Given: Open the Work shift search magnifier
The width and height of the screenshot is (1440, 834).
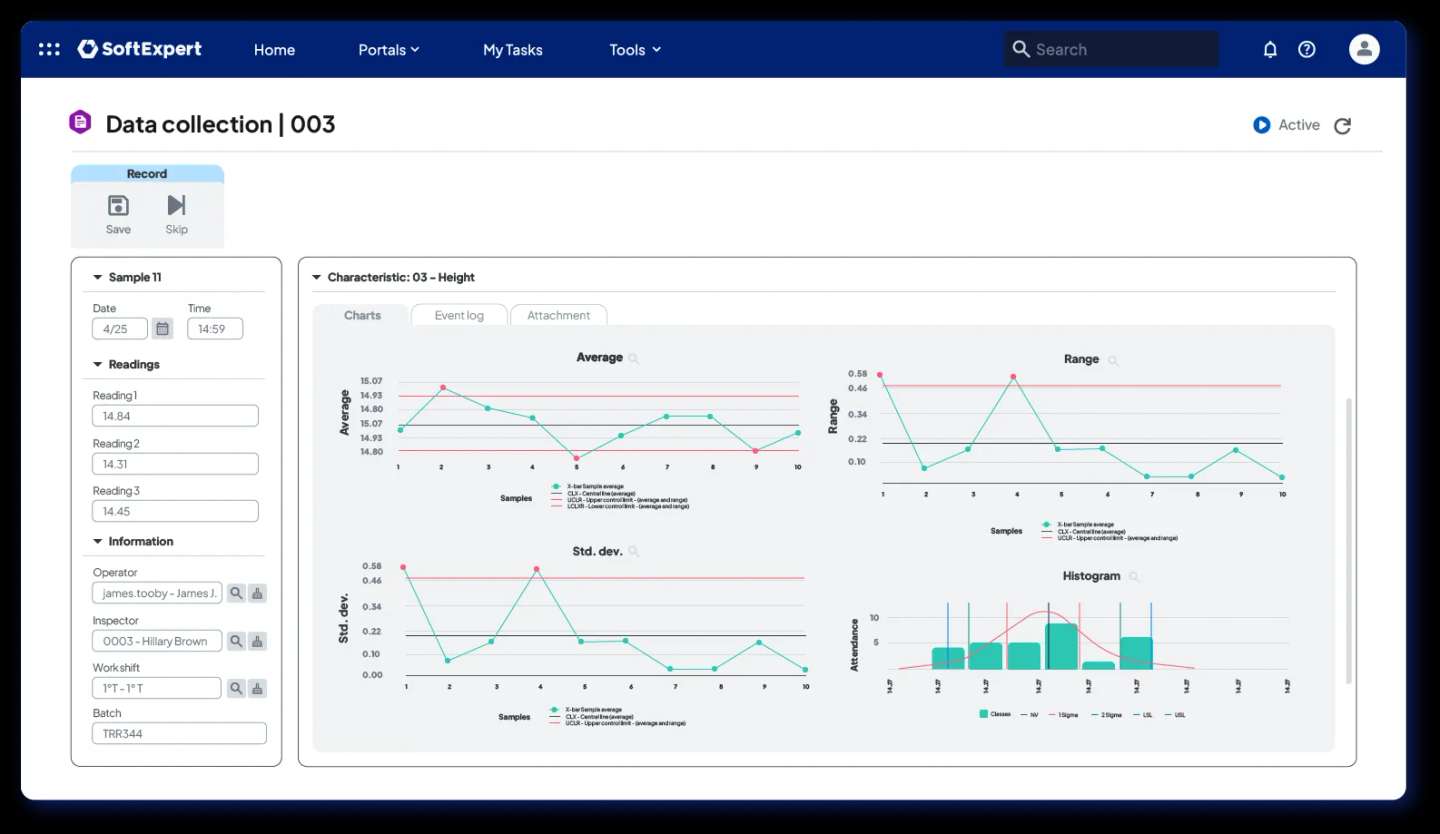Looking at the screenshot, I should click(x=236, y=688).
